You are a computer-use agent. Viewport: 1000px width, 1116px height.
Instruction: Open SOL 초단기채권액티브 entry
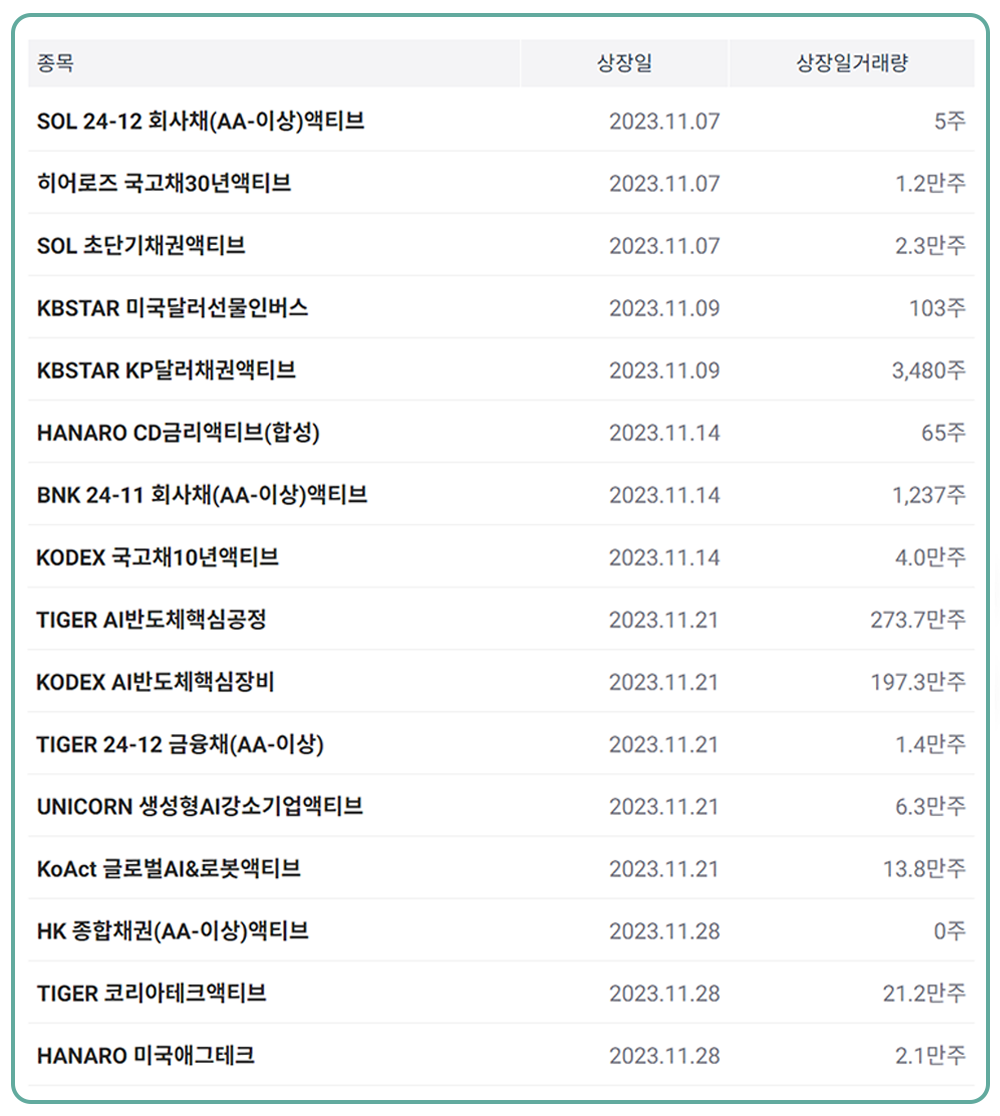point(141,246)
